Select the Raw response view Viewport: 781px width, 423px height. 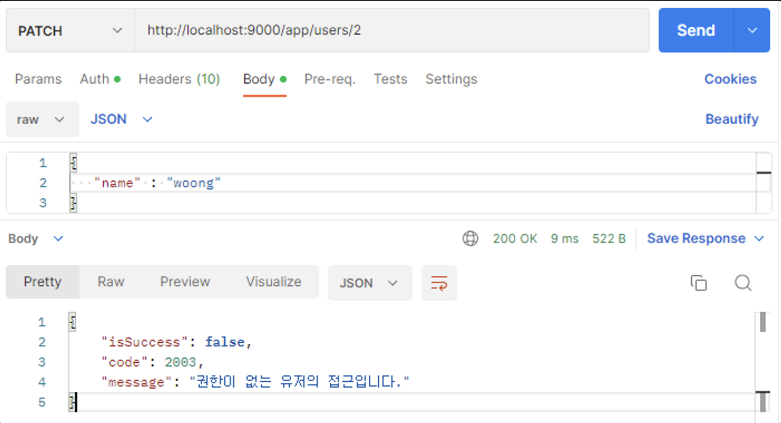pos(111,282)
